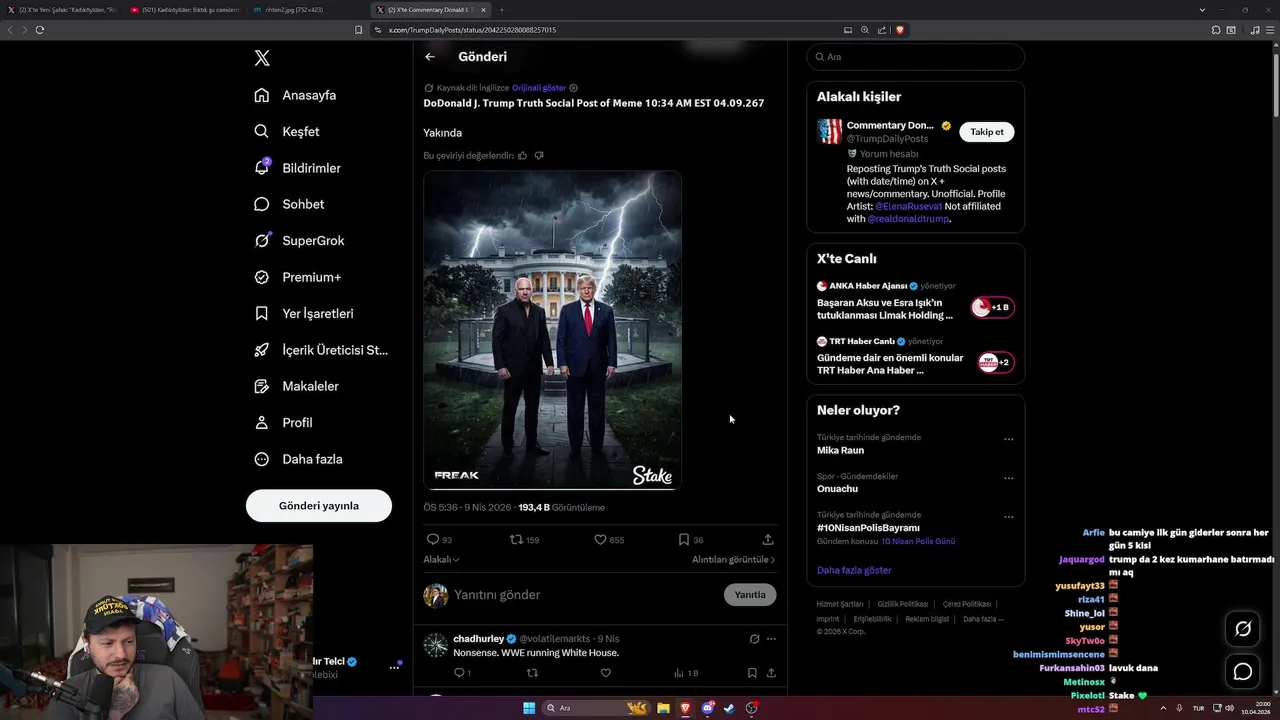Go to Anasayfa home page
Screen dimensions: 1280x720
coord(295,95)
